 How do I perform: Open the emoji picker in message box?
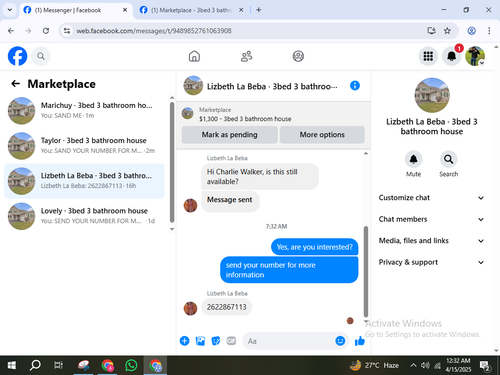tap(340, 341)
